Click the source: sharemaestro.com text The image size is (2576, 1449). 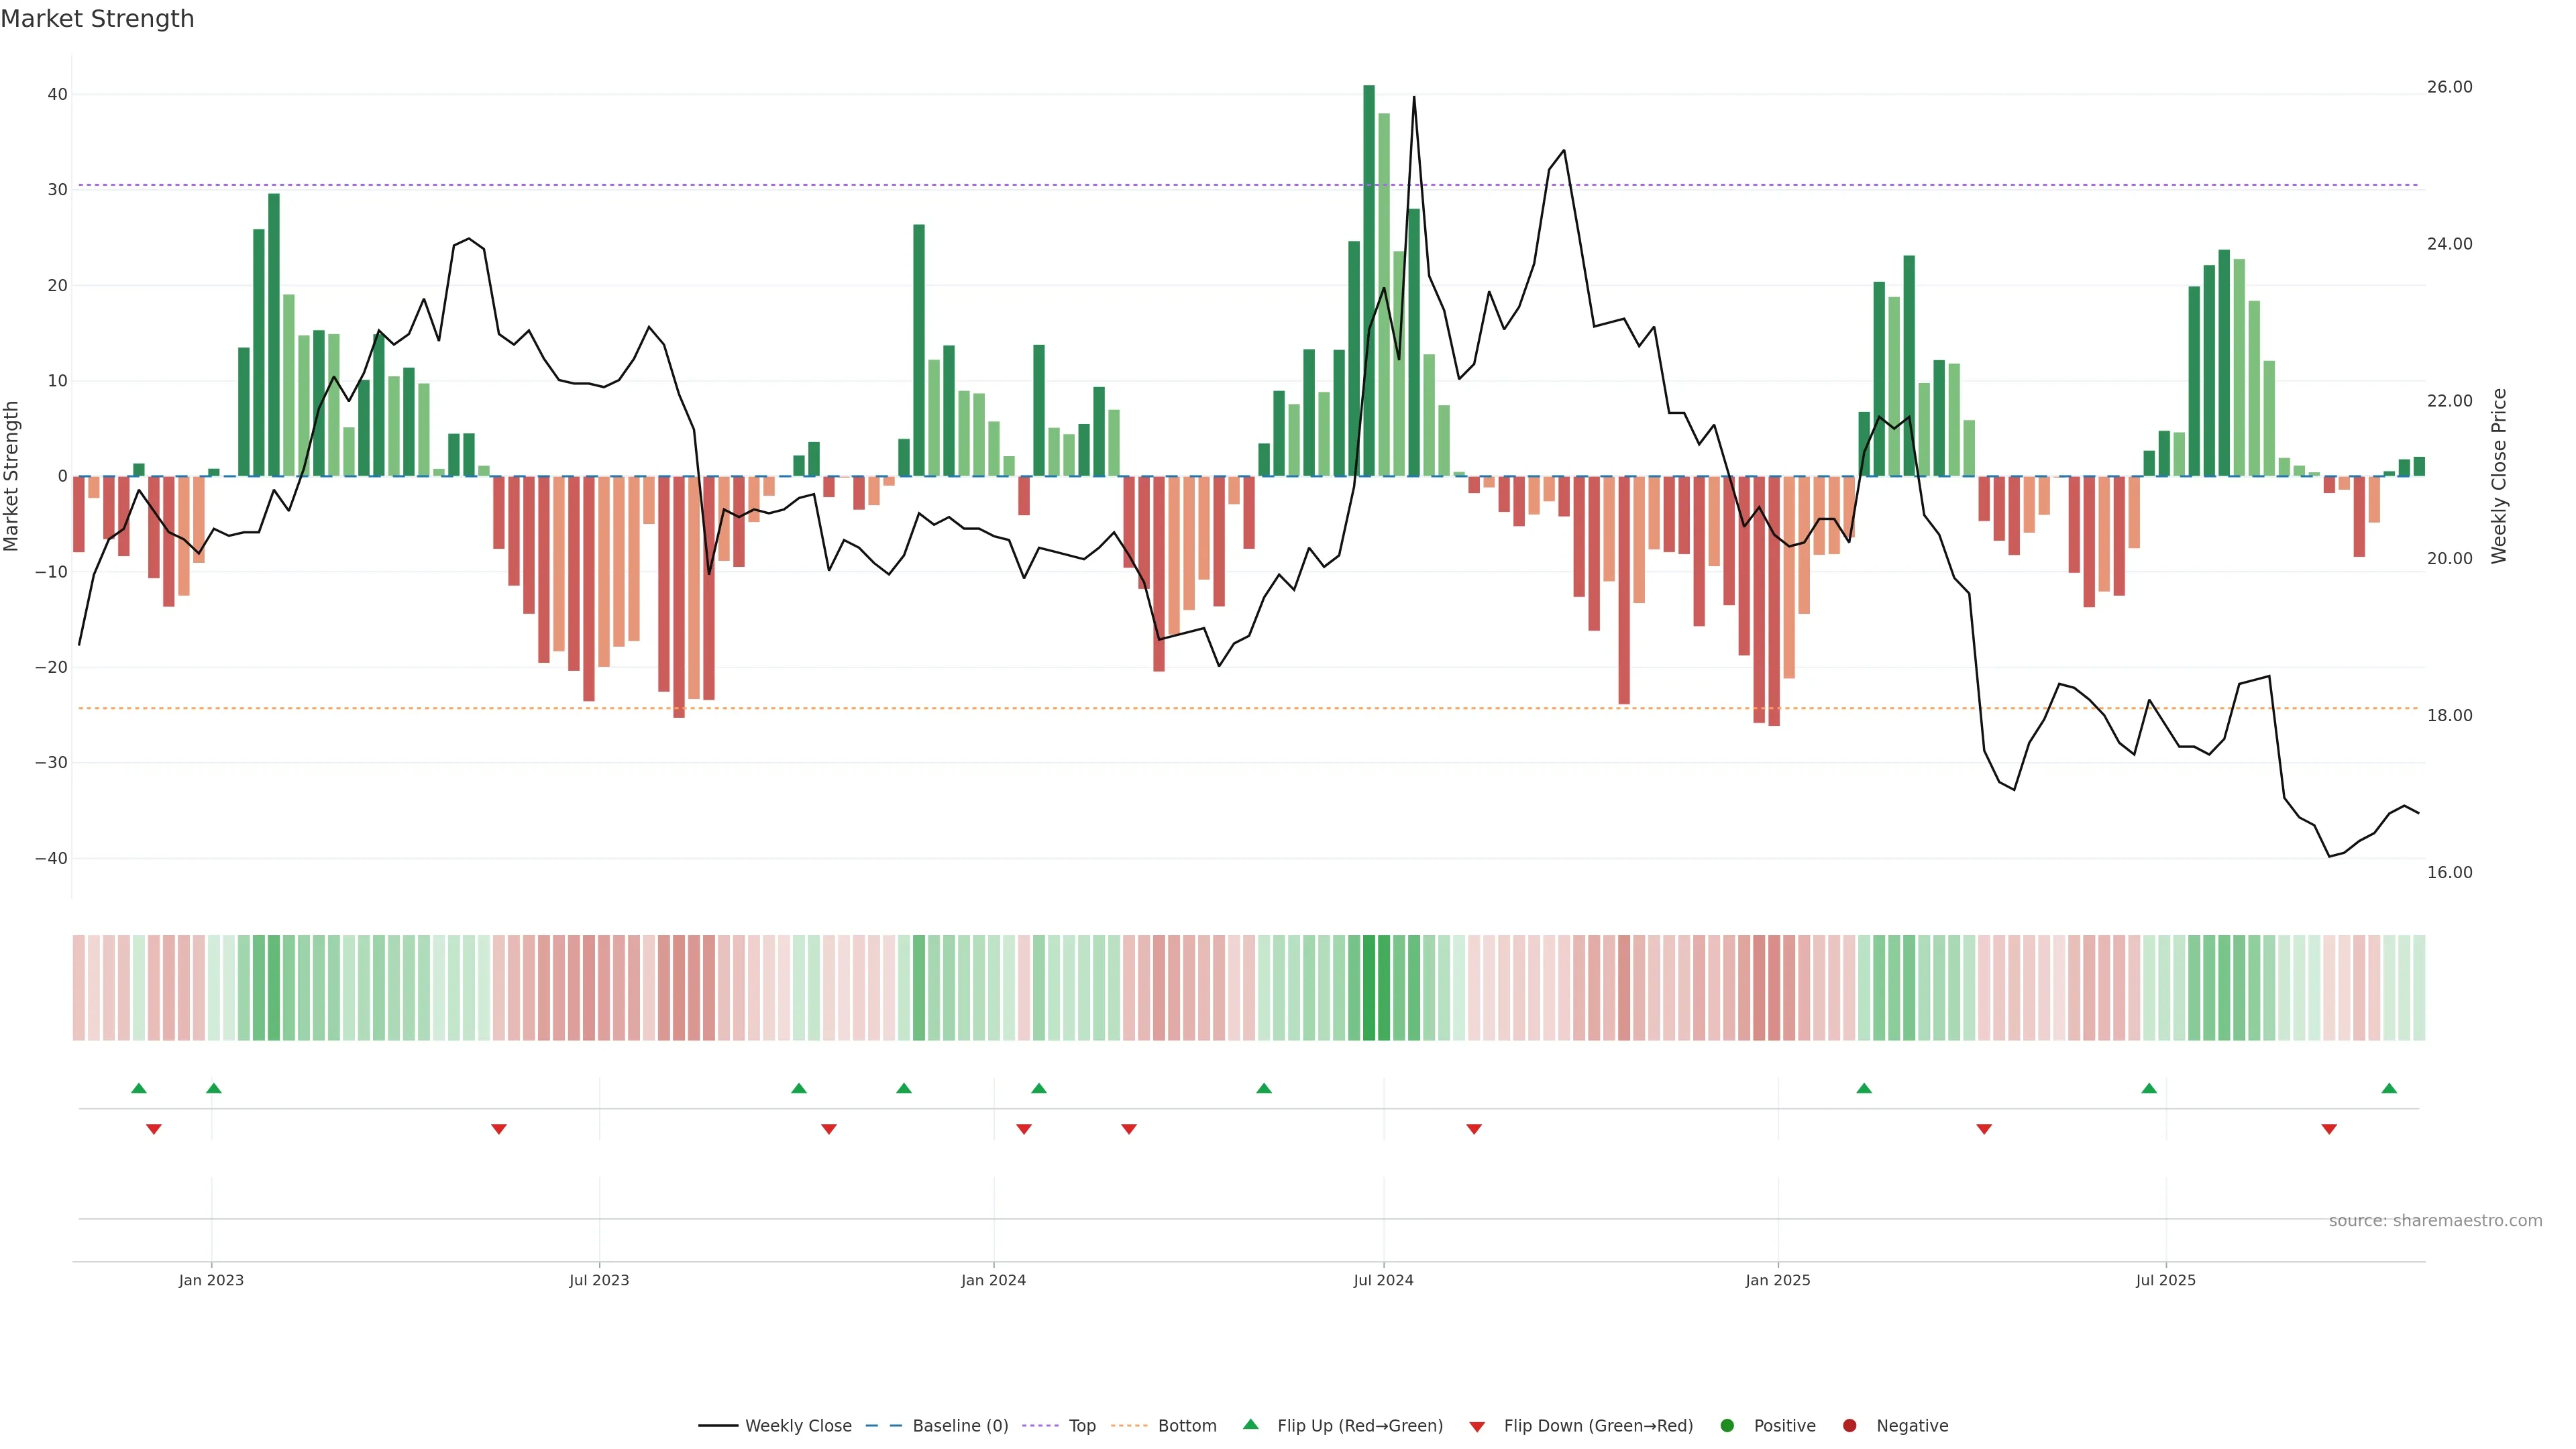click(2435, 1221)
